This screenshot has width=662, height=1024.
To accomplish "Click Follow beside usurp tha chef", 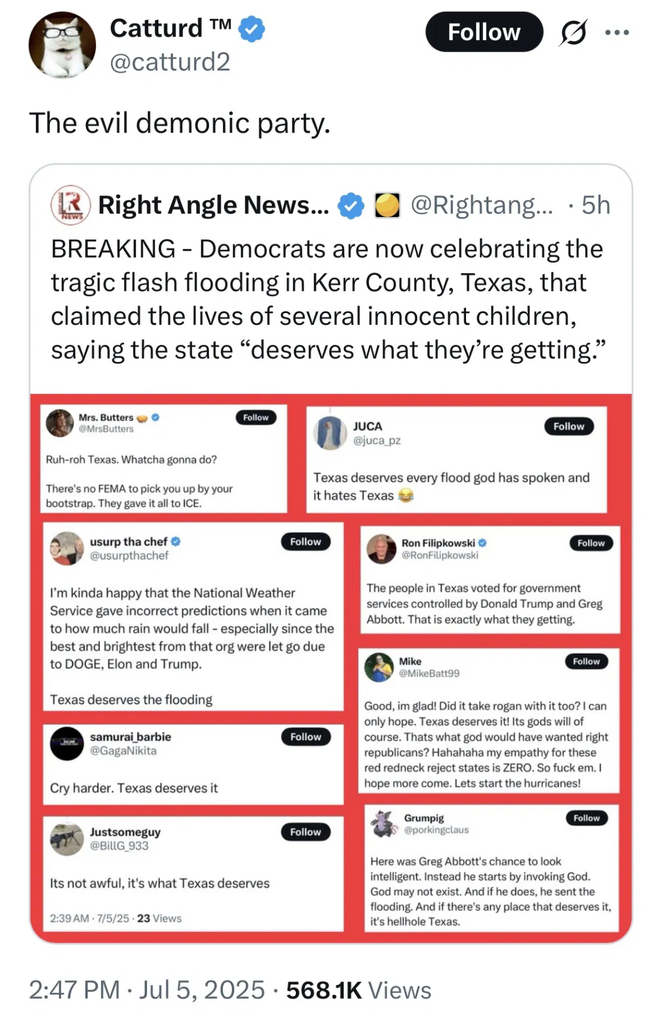I will click(305, 542).
